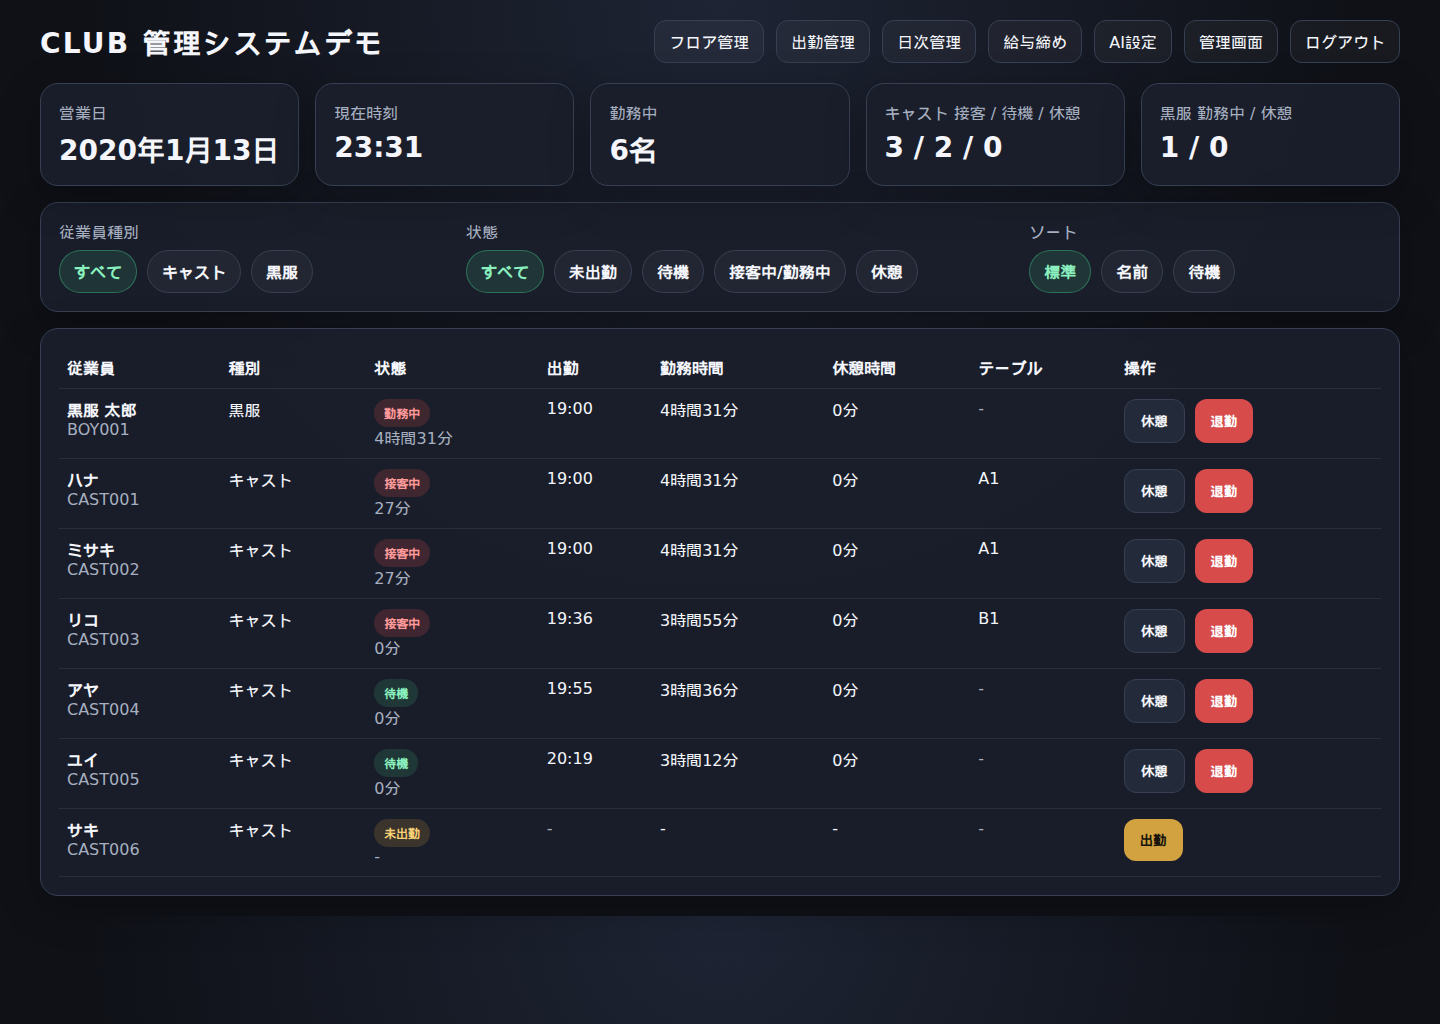1440x1024 pixels.
Task: Click the 状態 column header
Action: (x=390, y=368)
